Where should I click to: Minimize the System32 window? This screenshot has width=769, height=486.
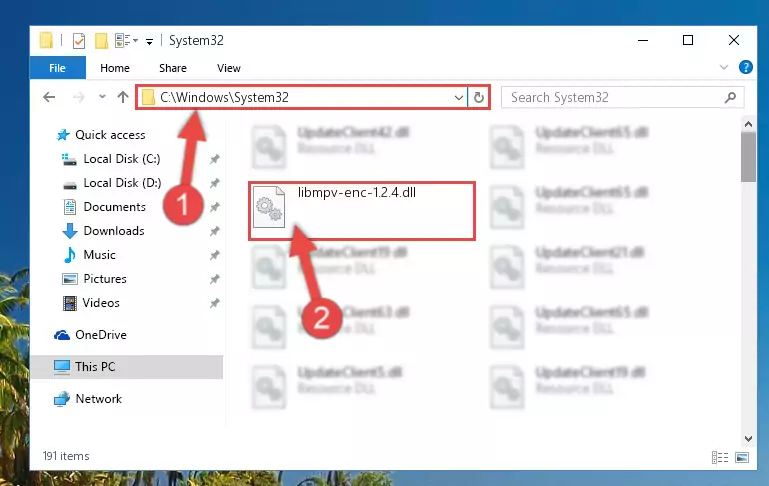(642, 40)
